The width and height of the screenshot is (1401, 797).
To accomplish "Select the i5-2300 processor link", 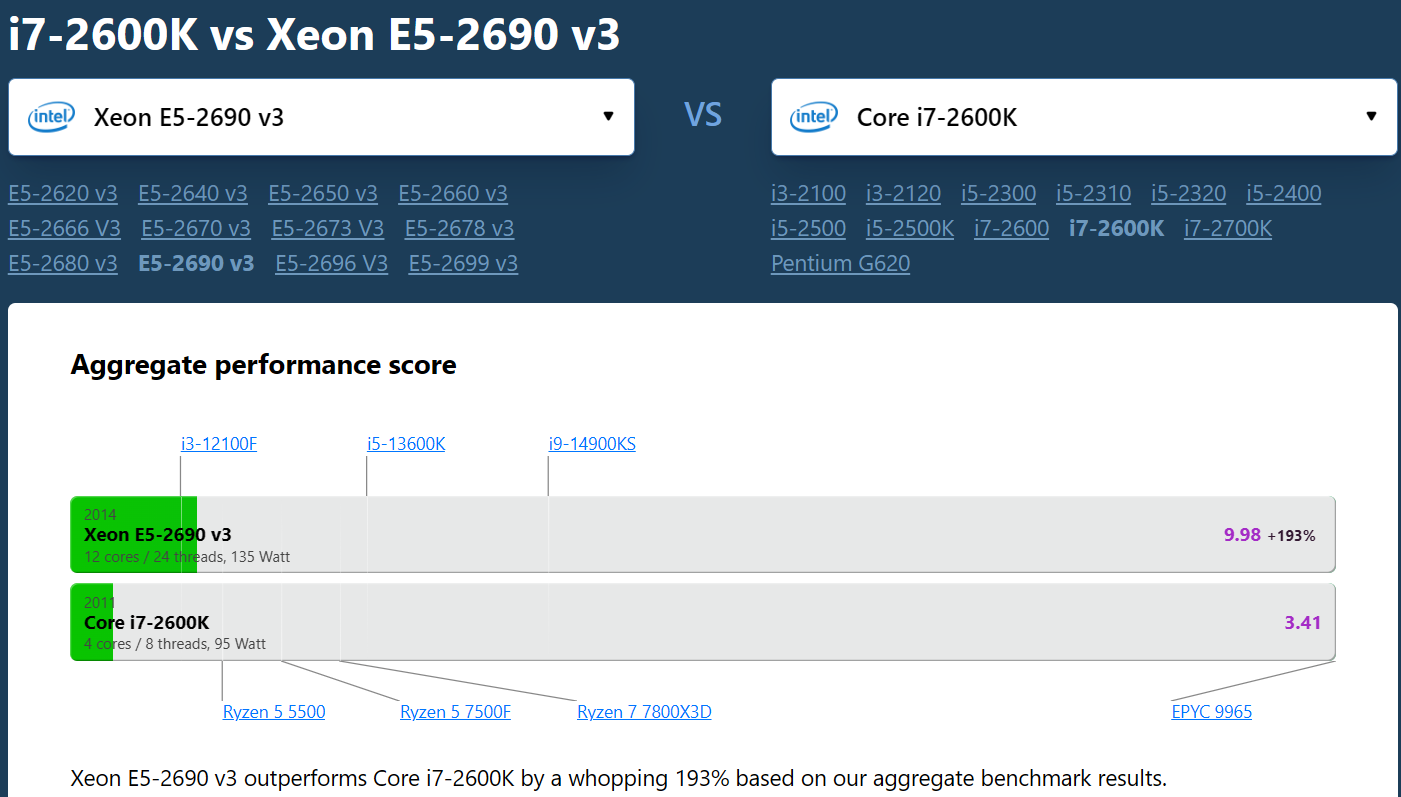I will (999, 194).
